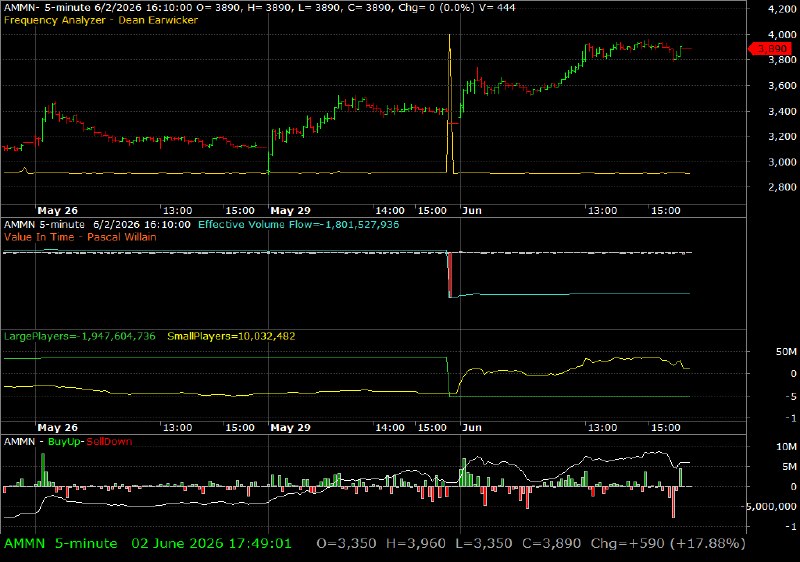Click the 4,000 price axis label
Image resolution: width=800 pixels, height=562 pixels.
(782, 35)
